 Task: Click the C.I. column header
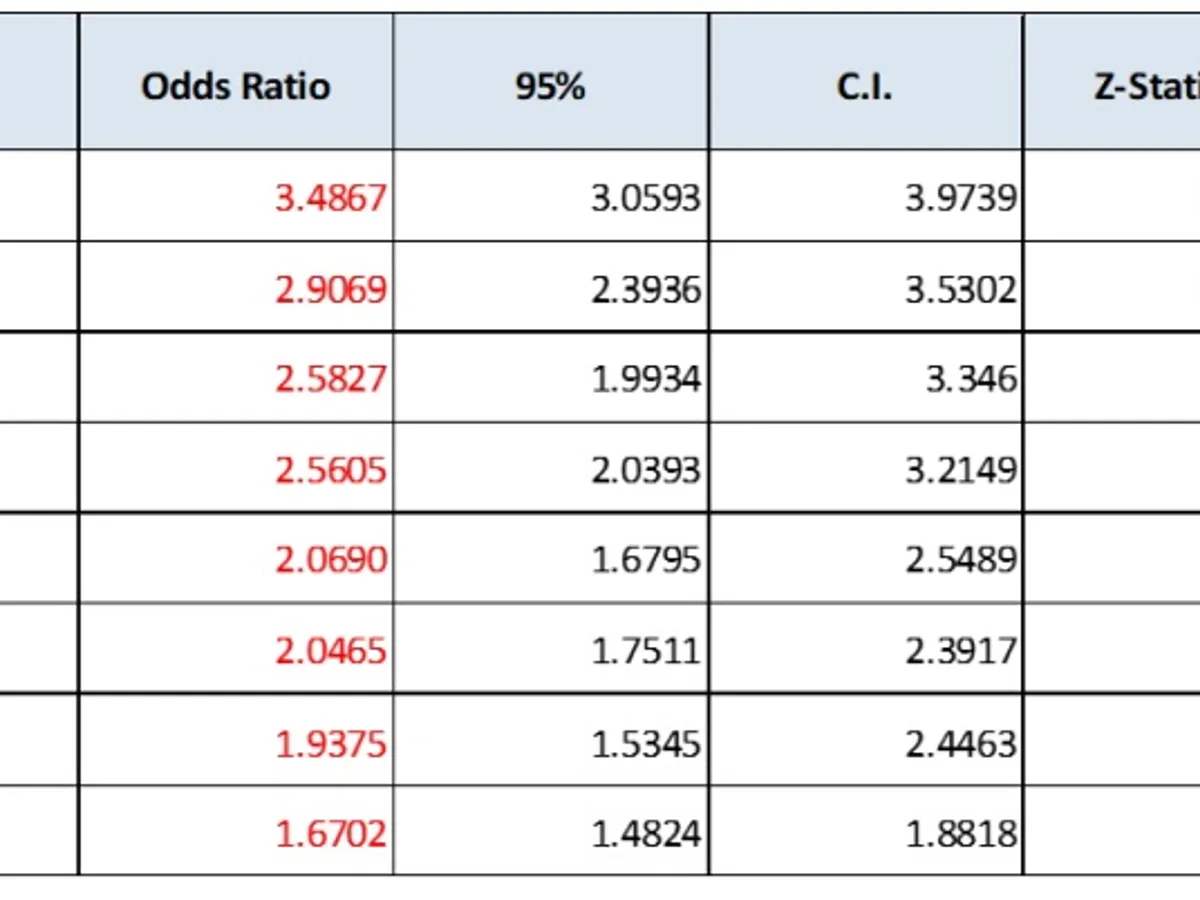(865, 87)
